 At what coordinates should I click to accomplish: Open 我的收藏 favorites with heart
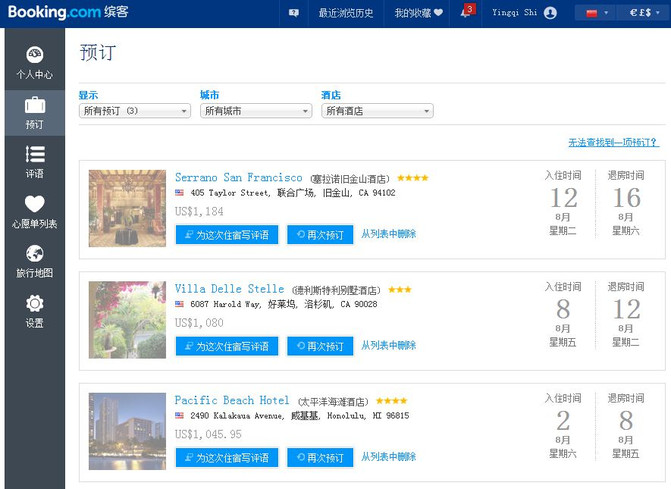(x=419, y=13)
